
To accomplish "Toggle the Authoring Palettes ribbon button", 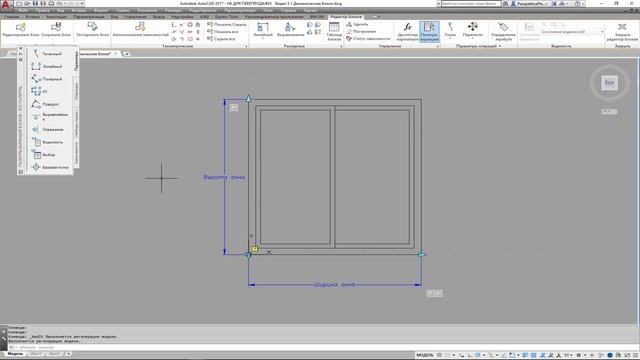I will (x=429, y=31).
